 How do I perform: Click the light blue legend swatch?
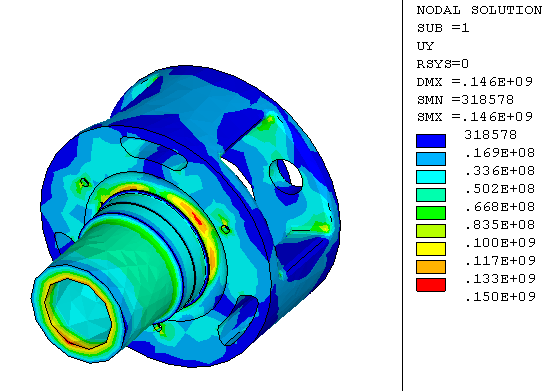(431, 159)
